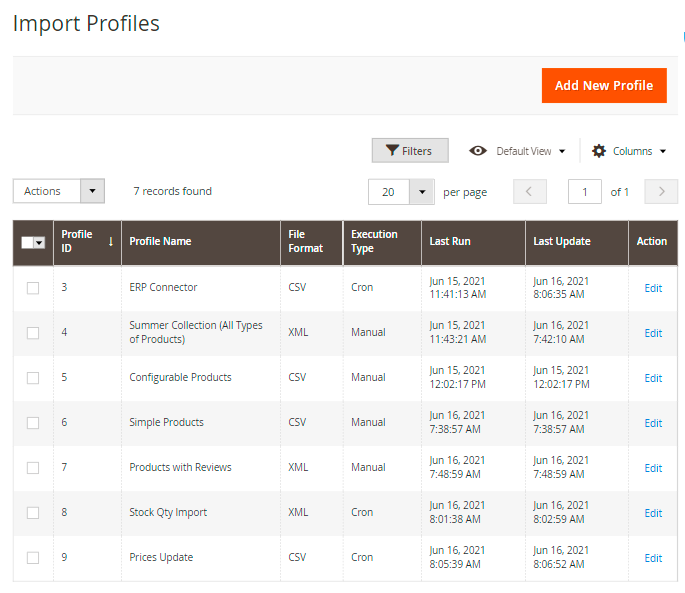The image size is (685, 593).
Task: Check the Prices Update row checkbox
Action: 33,558
